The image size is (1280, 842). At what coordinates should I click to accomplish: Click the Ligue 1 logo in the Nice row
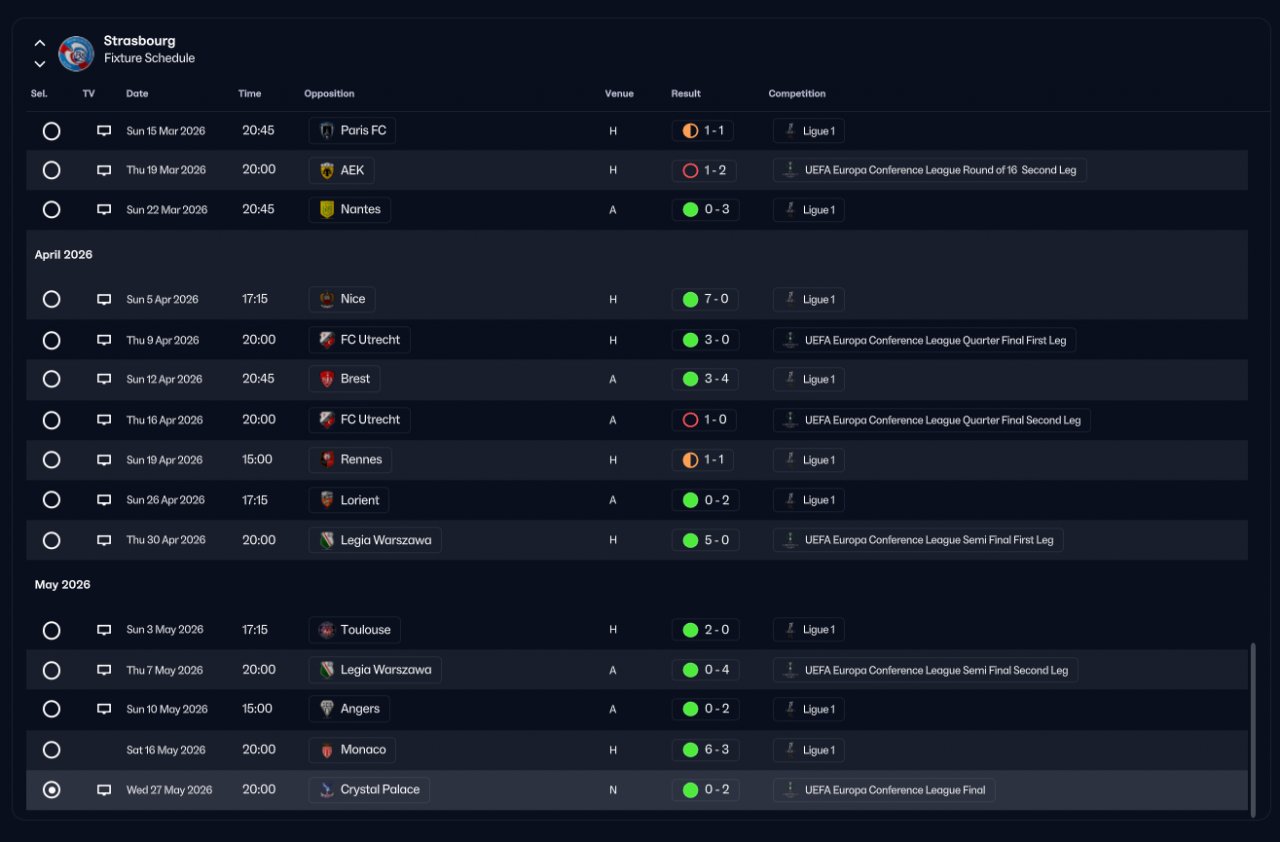[x=790, y=299]
